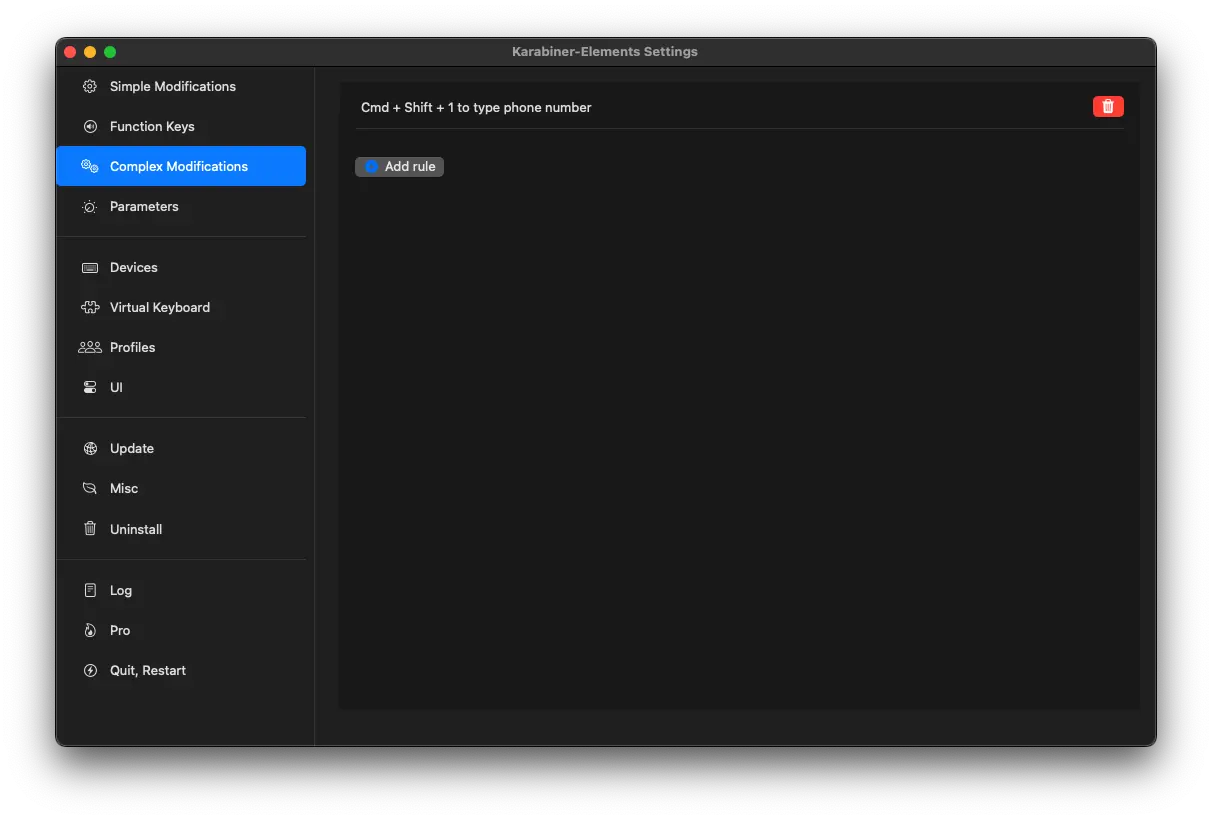Click the Parameters sun icon

pos(90,206)
